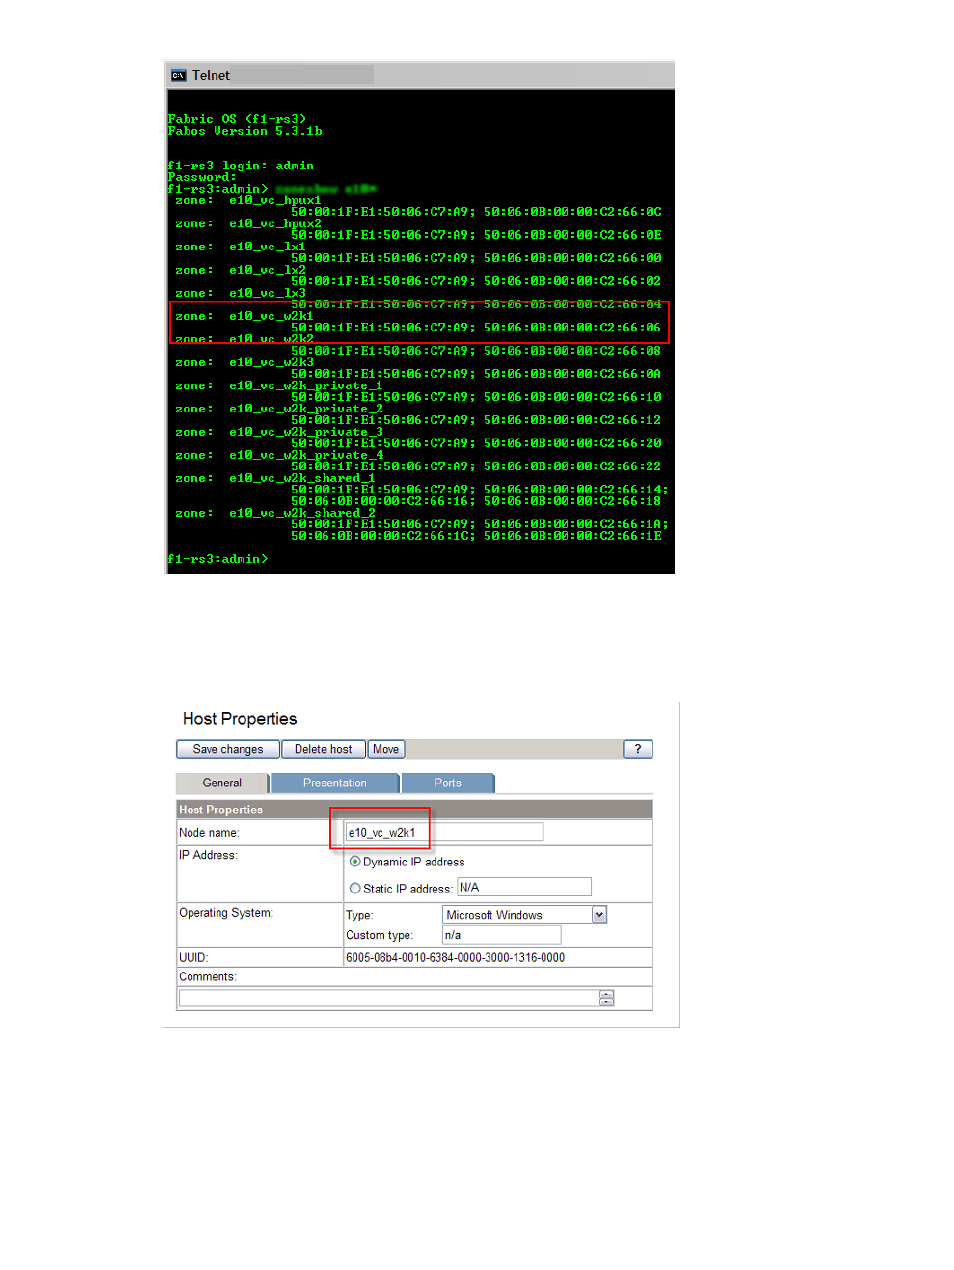Click zone name e10_vc_w2k_shared_2

302,513
